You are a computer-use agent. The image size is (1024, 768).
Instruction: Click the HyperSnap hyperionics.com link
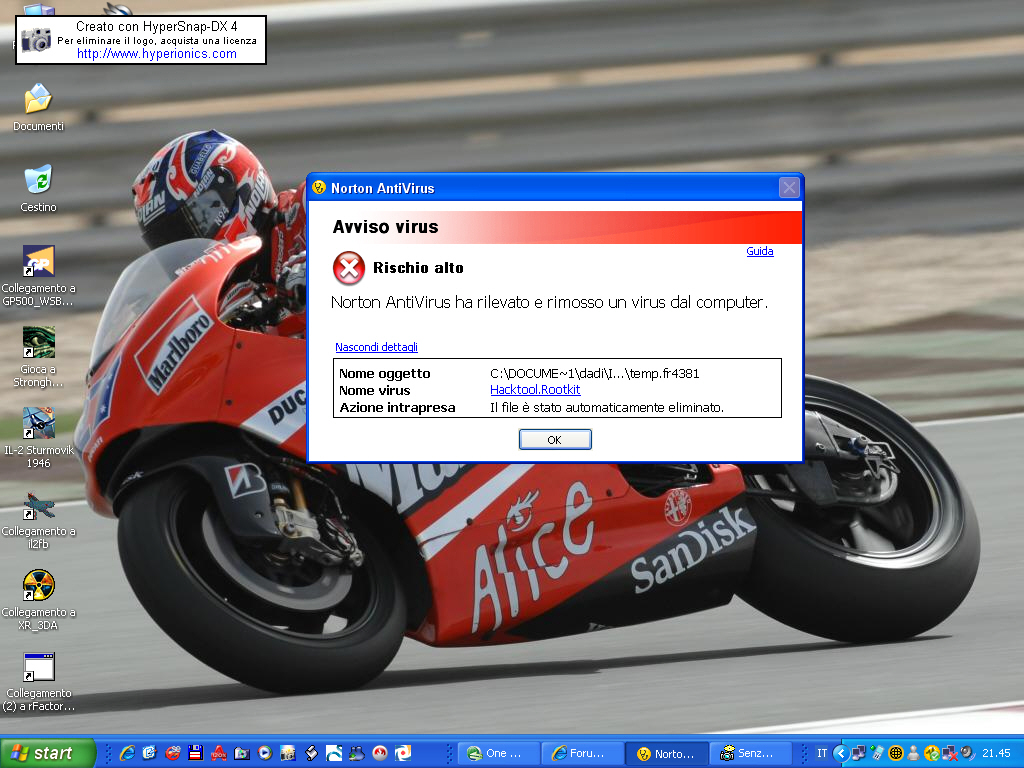click(x=157, y=54)
